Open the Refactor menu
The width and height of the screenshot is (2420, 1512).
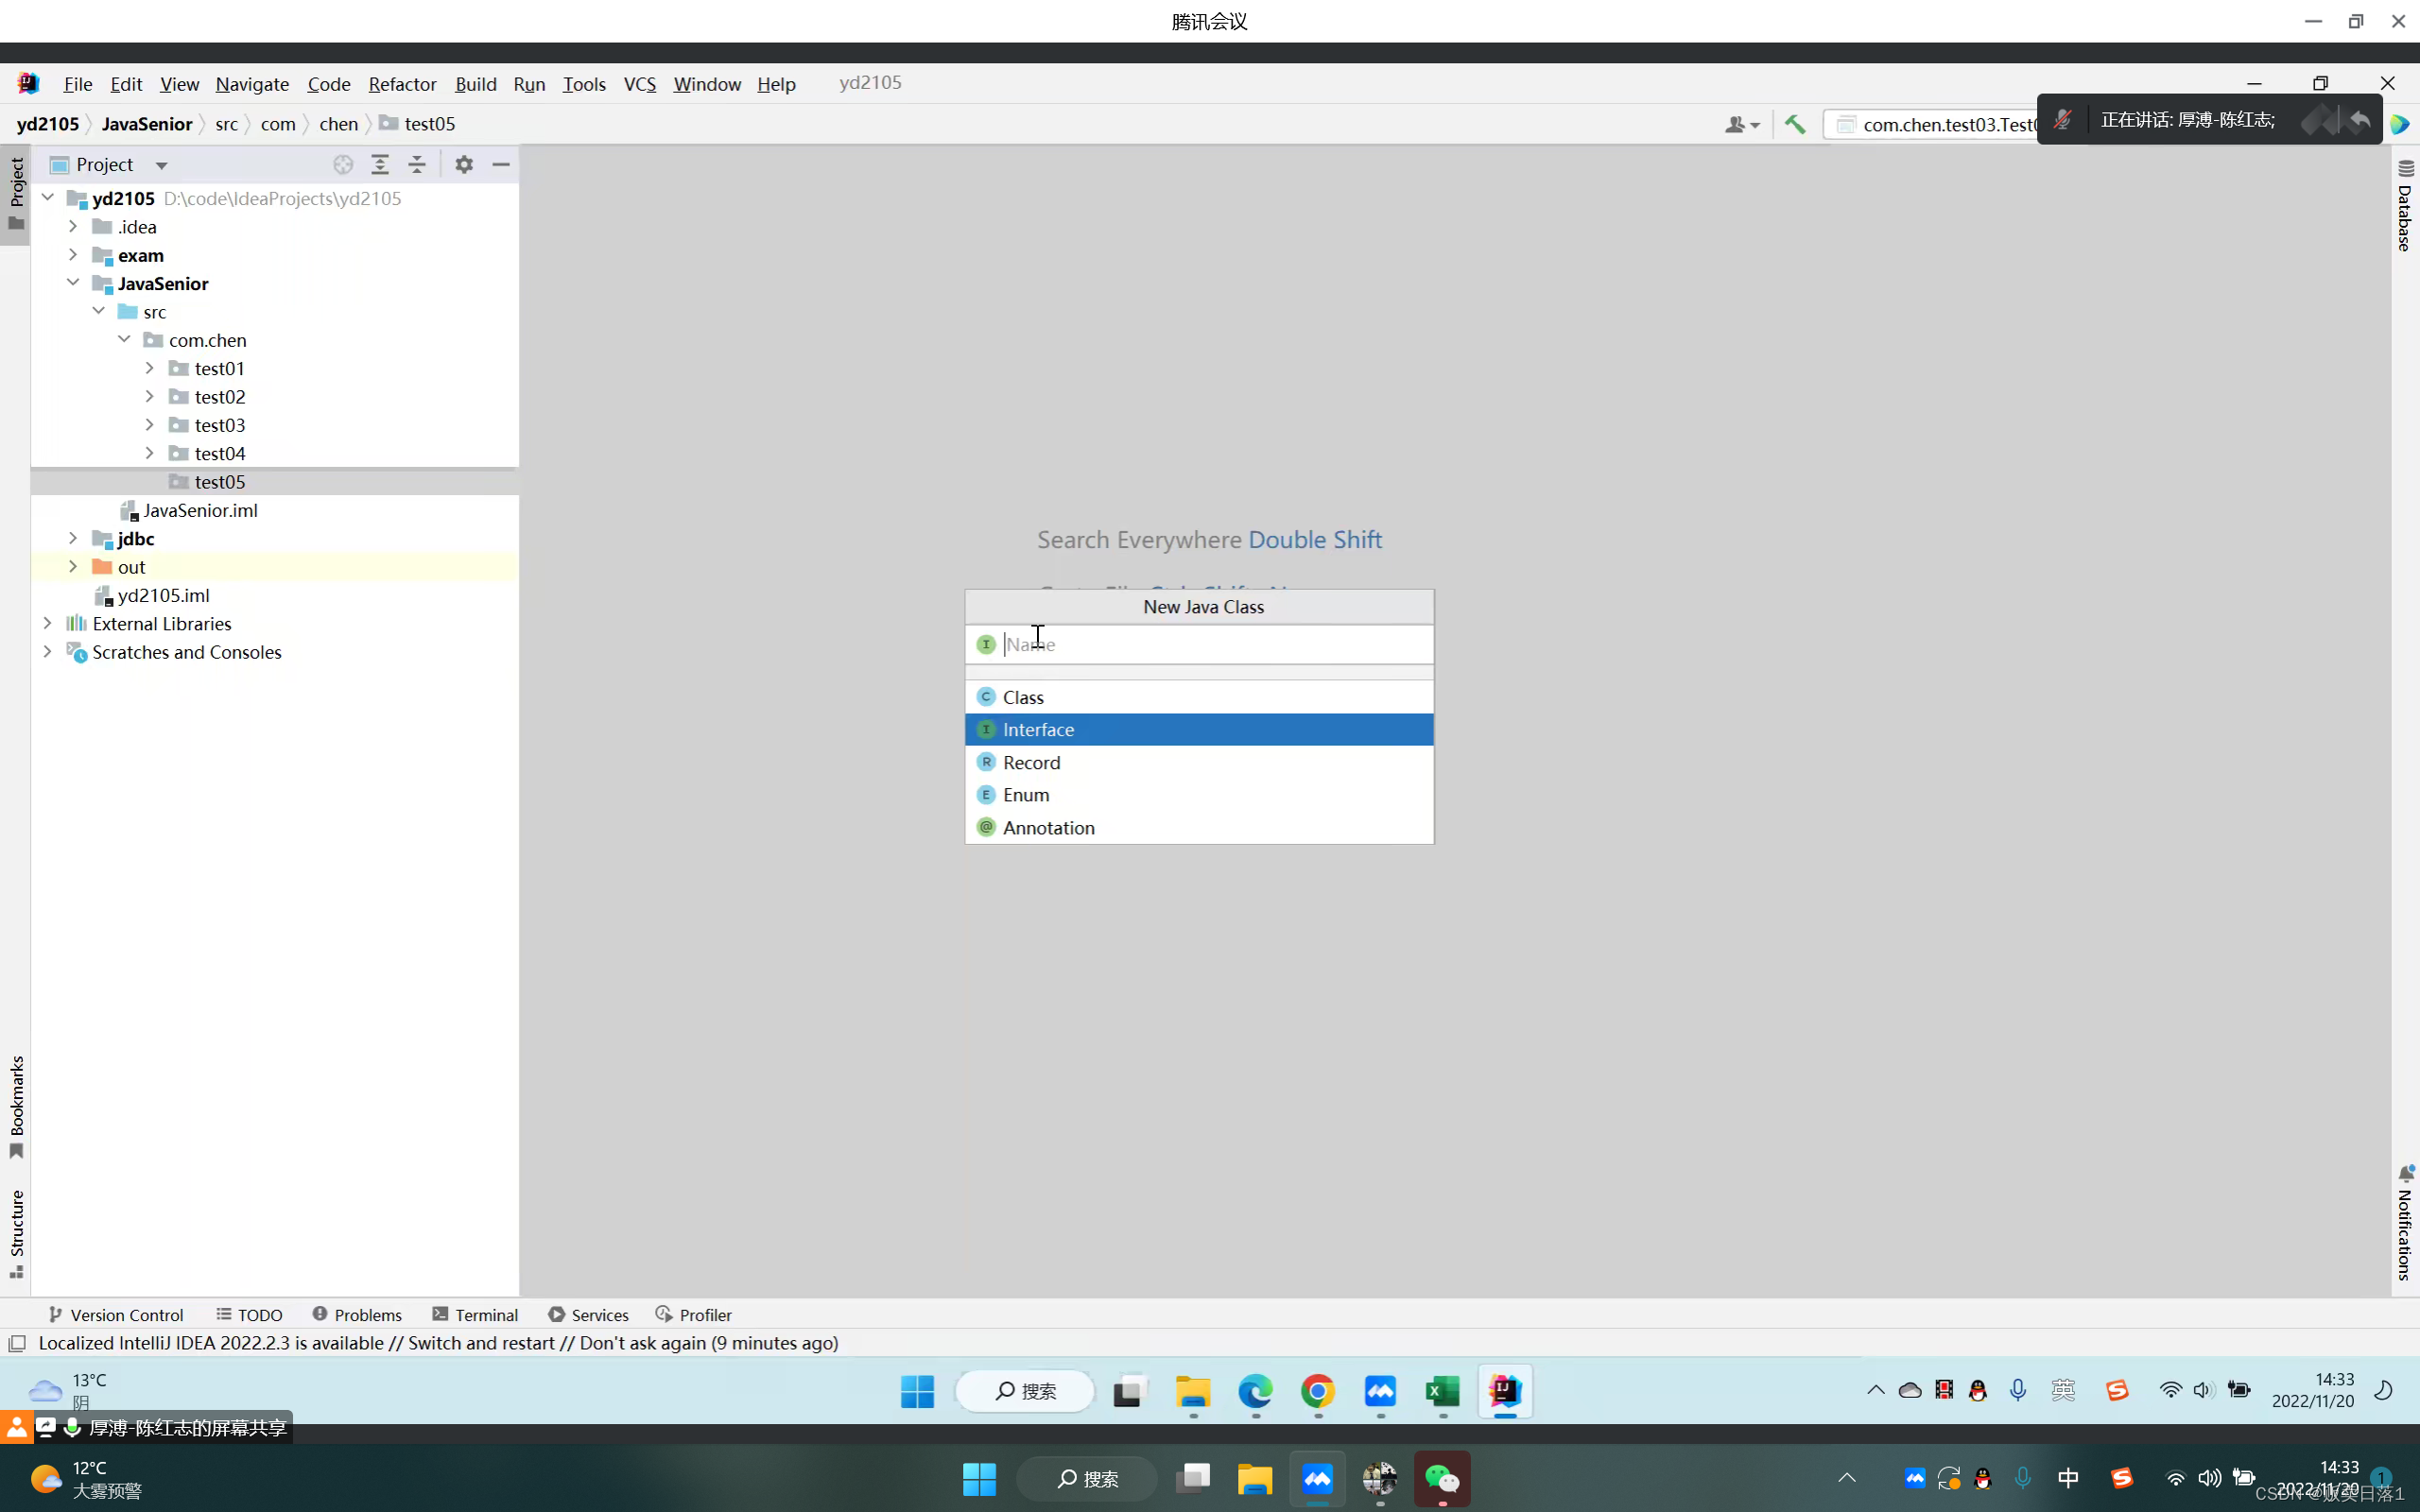click(402, 84)
